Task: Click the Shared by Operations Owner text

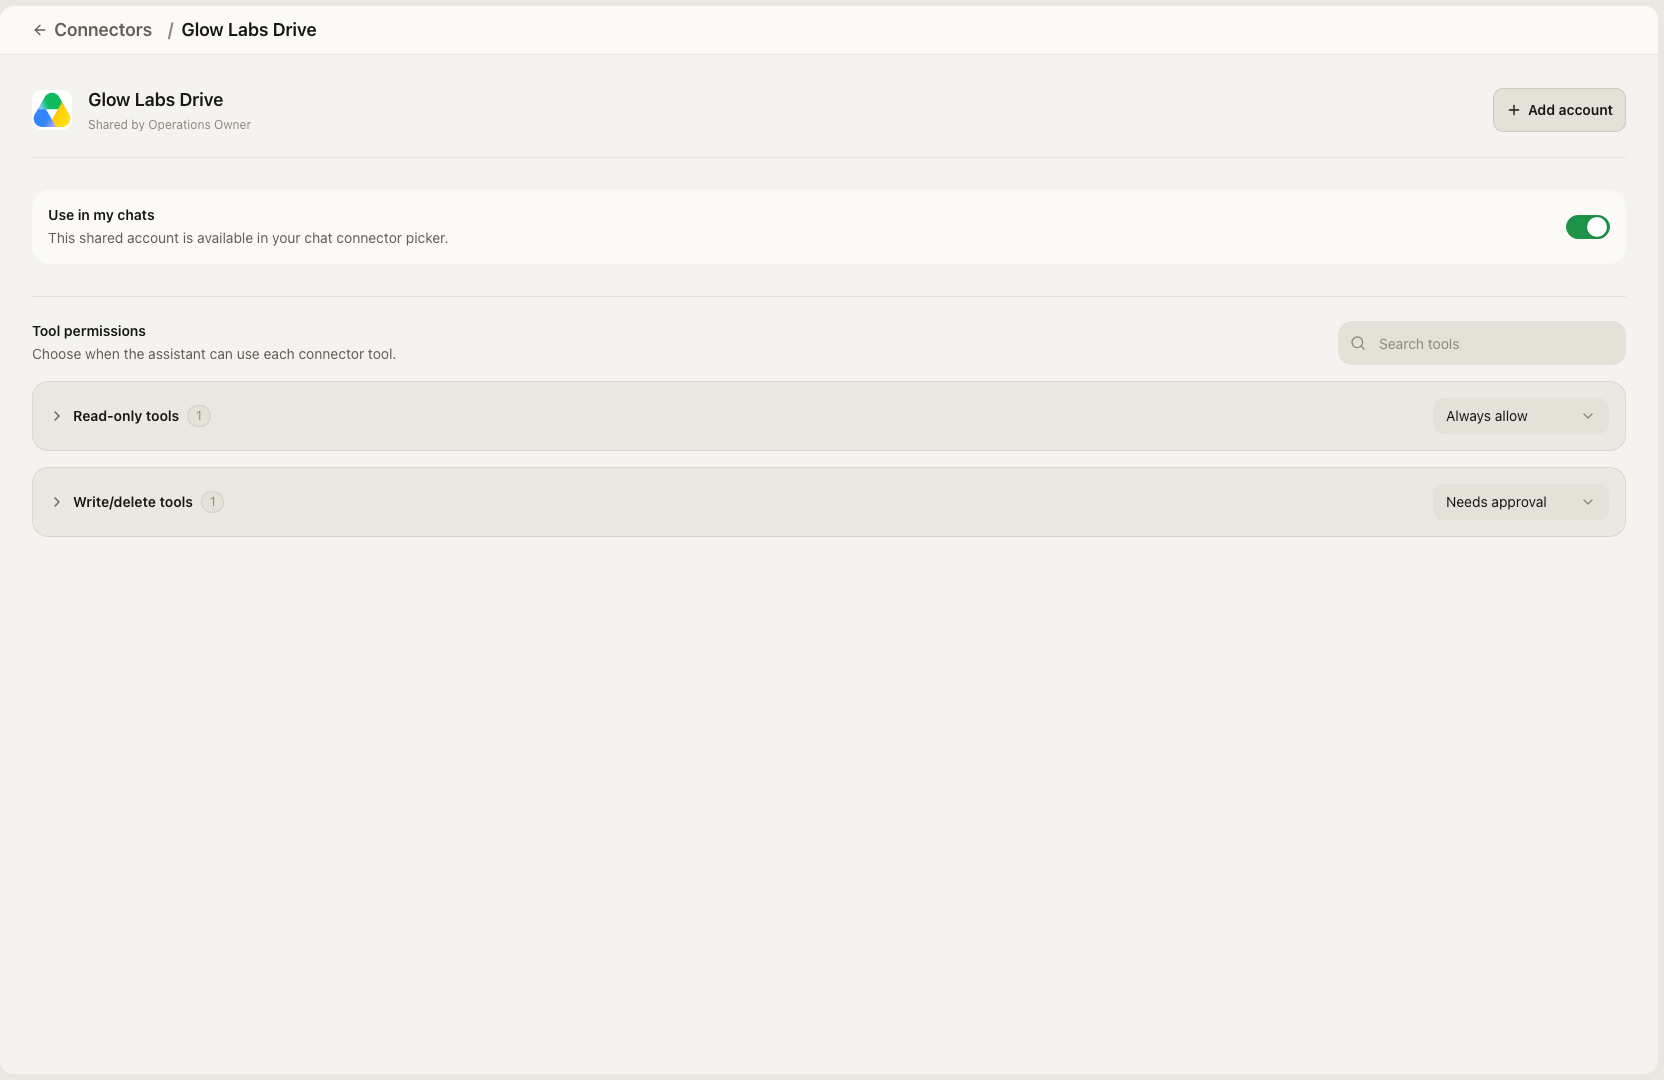Action: point(169,125)
